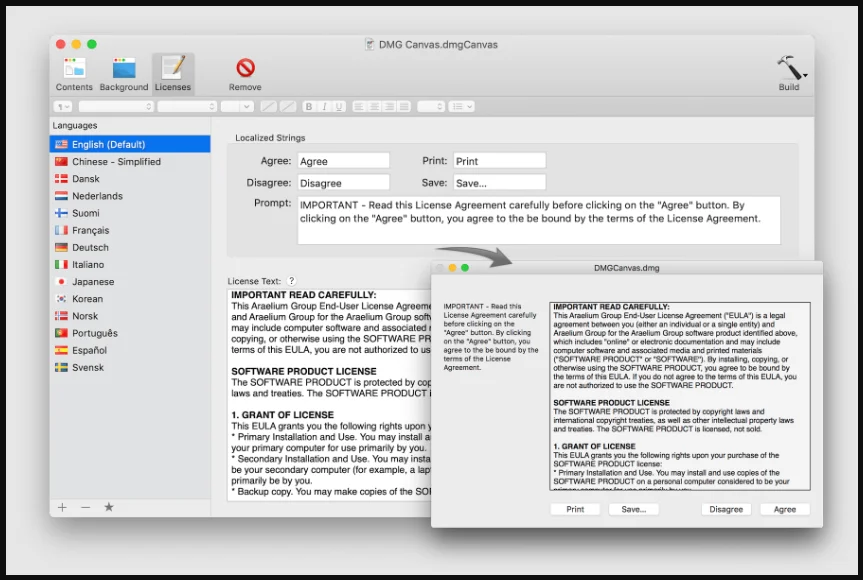Select the Korean language row
863x580 pixels.
[x=130, y=298]
